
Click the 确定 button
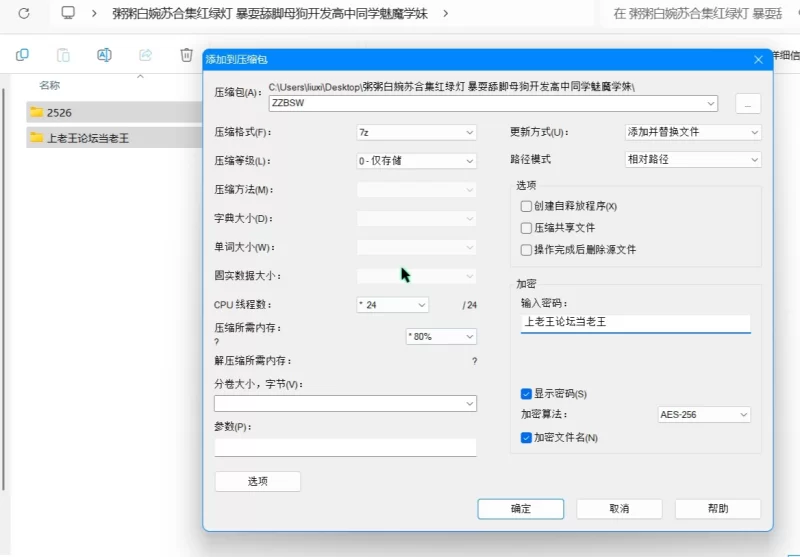click(x=520, y=509)
